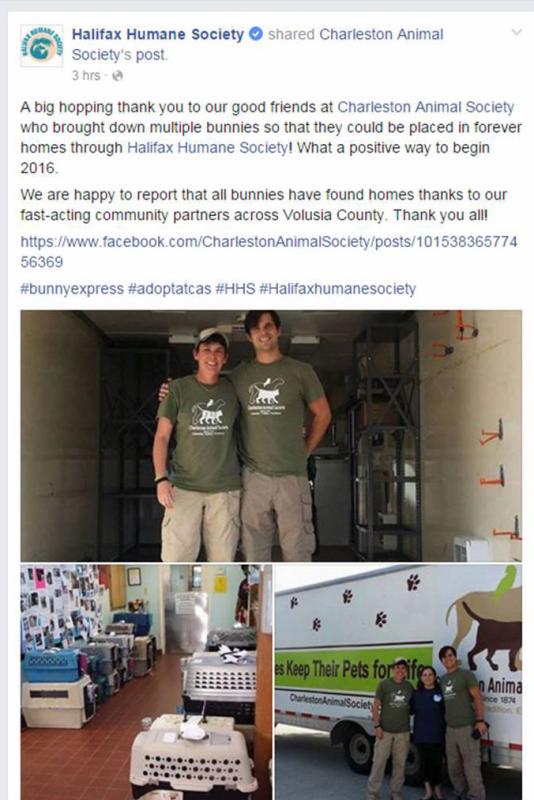Image resolution: width=534 pixels, height=800 pixels.
Task: Select the #HHS hashtag
Action: tap(235, 289)
